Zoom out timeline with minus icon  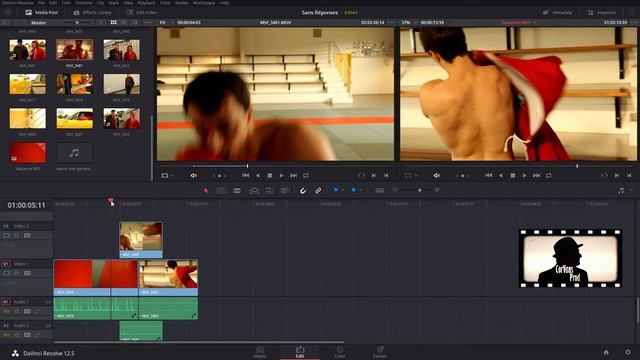(395, 190)
